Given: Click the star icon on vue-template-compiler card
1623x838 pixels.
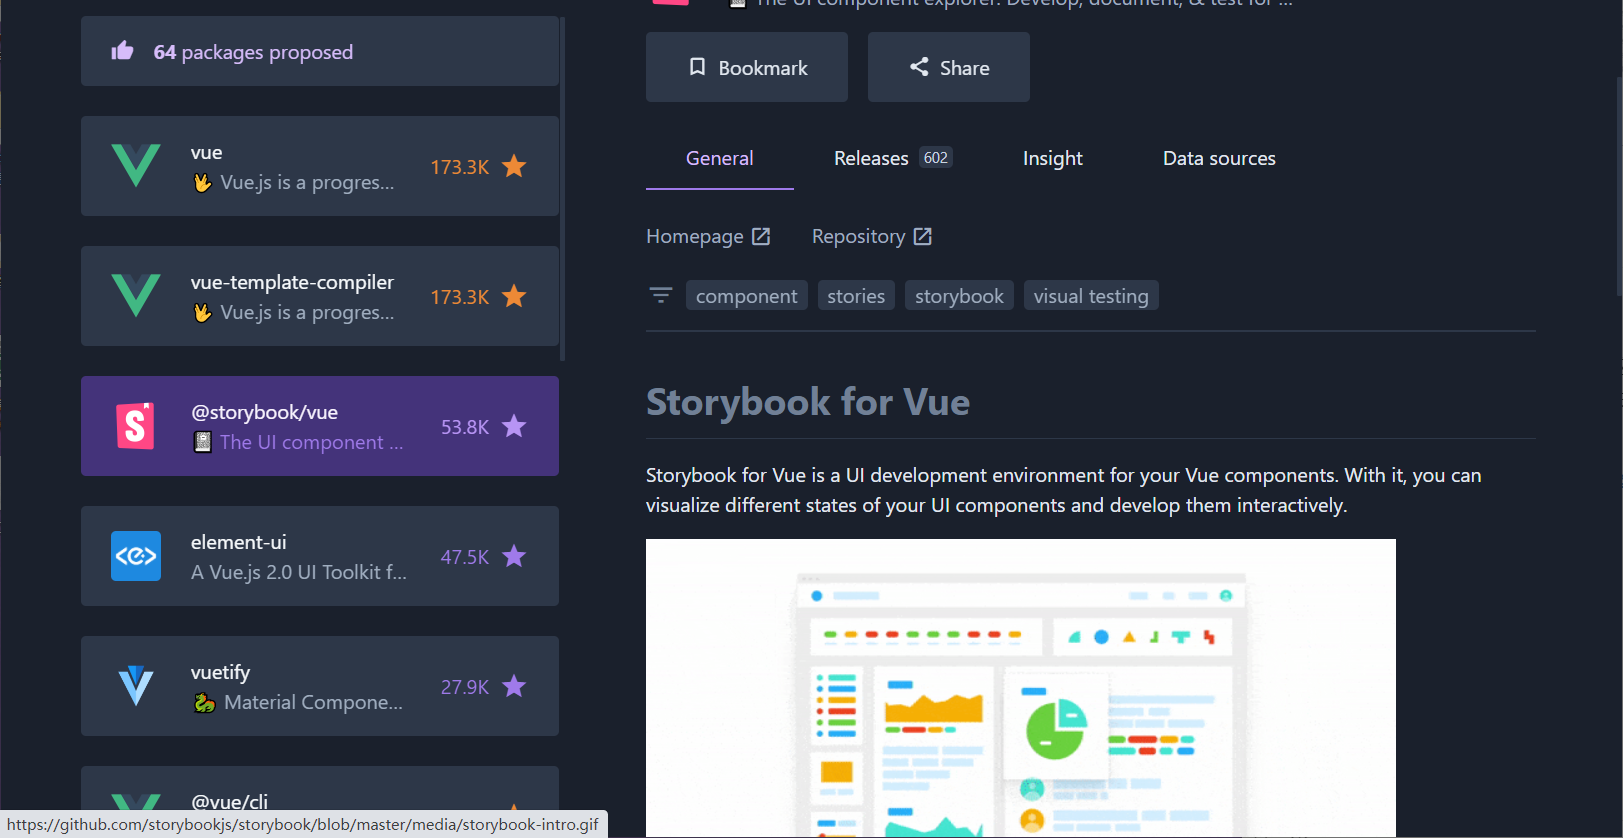Looking at the screenshot, I should coord(514,296).
